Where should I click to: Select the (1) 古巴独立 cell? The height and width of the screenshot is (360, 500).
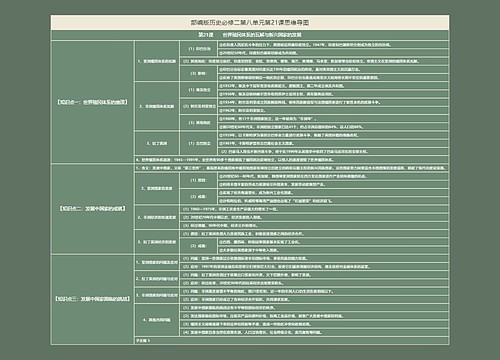199,143
